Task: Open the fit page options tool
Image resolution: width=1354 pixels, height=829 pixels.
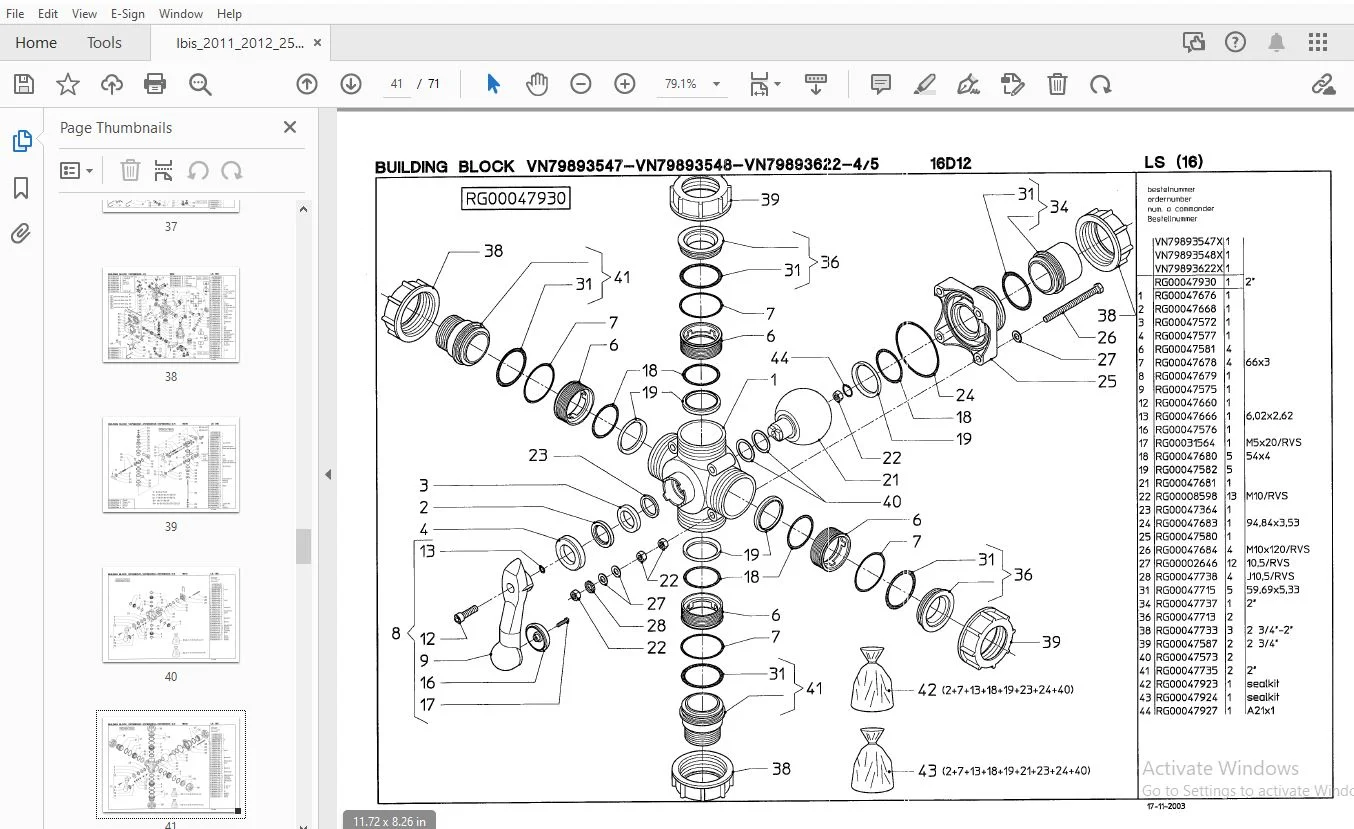Action: (765, 84)
